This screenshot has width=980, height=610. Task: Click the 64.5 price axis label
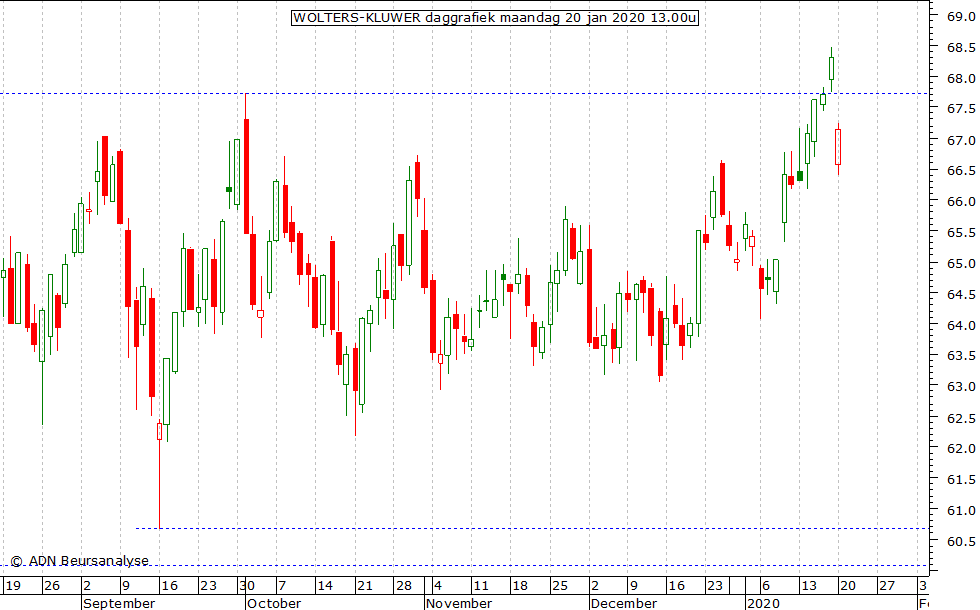961,294
